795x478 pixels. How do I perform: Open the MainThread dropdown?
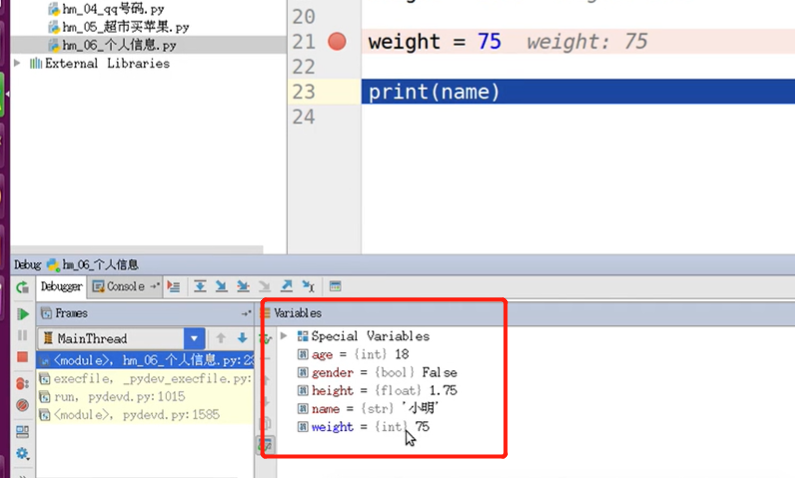(x=194, y=338)
